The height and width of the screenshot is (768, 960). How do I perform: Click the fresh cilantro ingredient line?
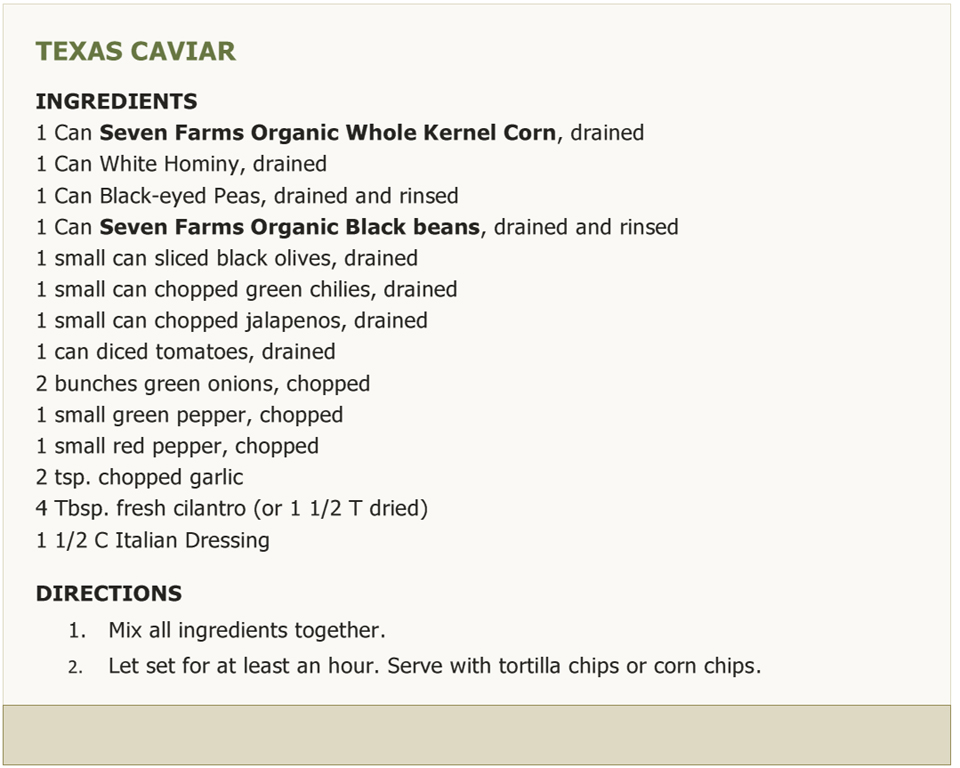point(231,509)
